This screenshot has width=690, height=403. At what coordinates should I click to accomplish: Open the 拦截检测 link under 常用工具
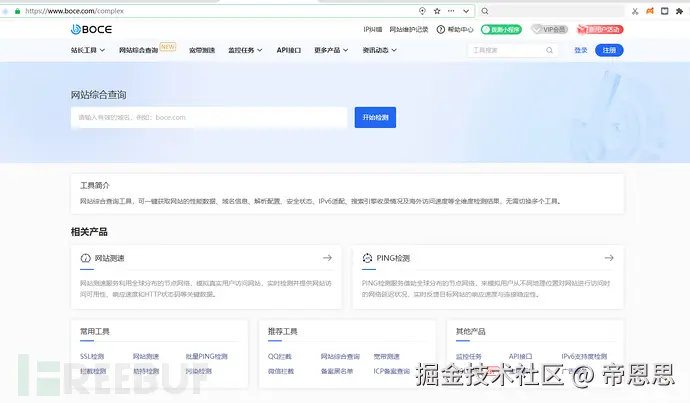(x=93, y=371)
